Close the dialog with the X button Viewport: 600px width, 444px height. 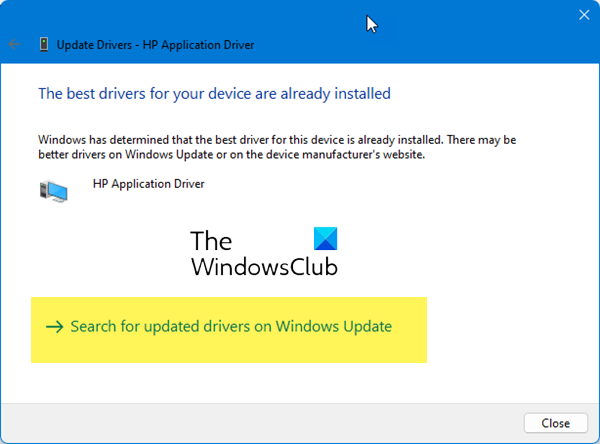(584, 15)
